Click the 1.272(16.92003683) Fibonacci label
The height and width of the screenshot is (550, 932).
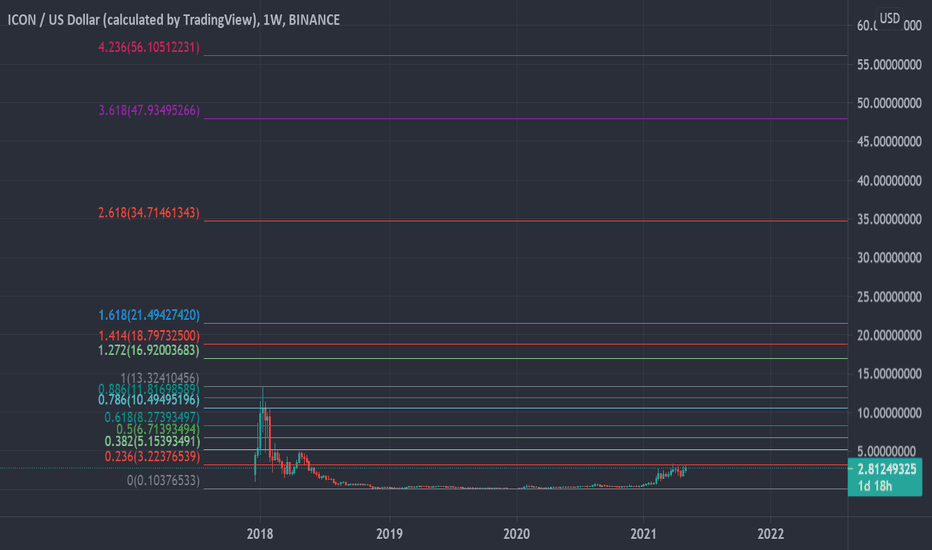[149, 350]
